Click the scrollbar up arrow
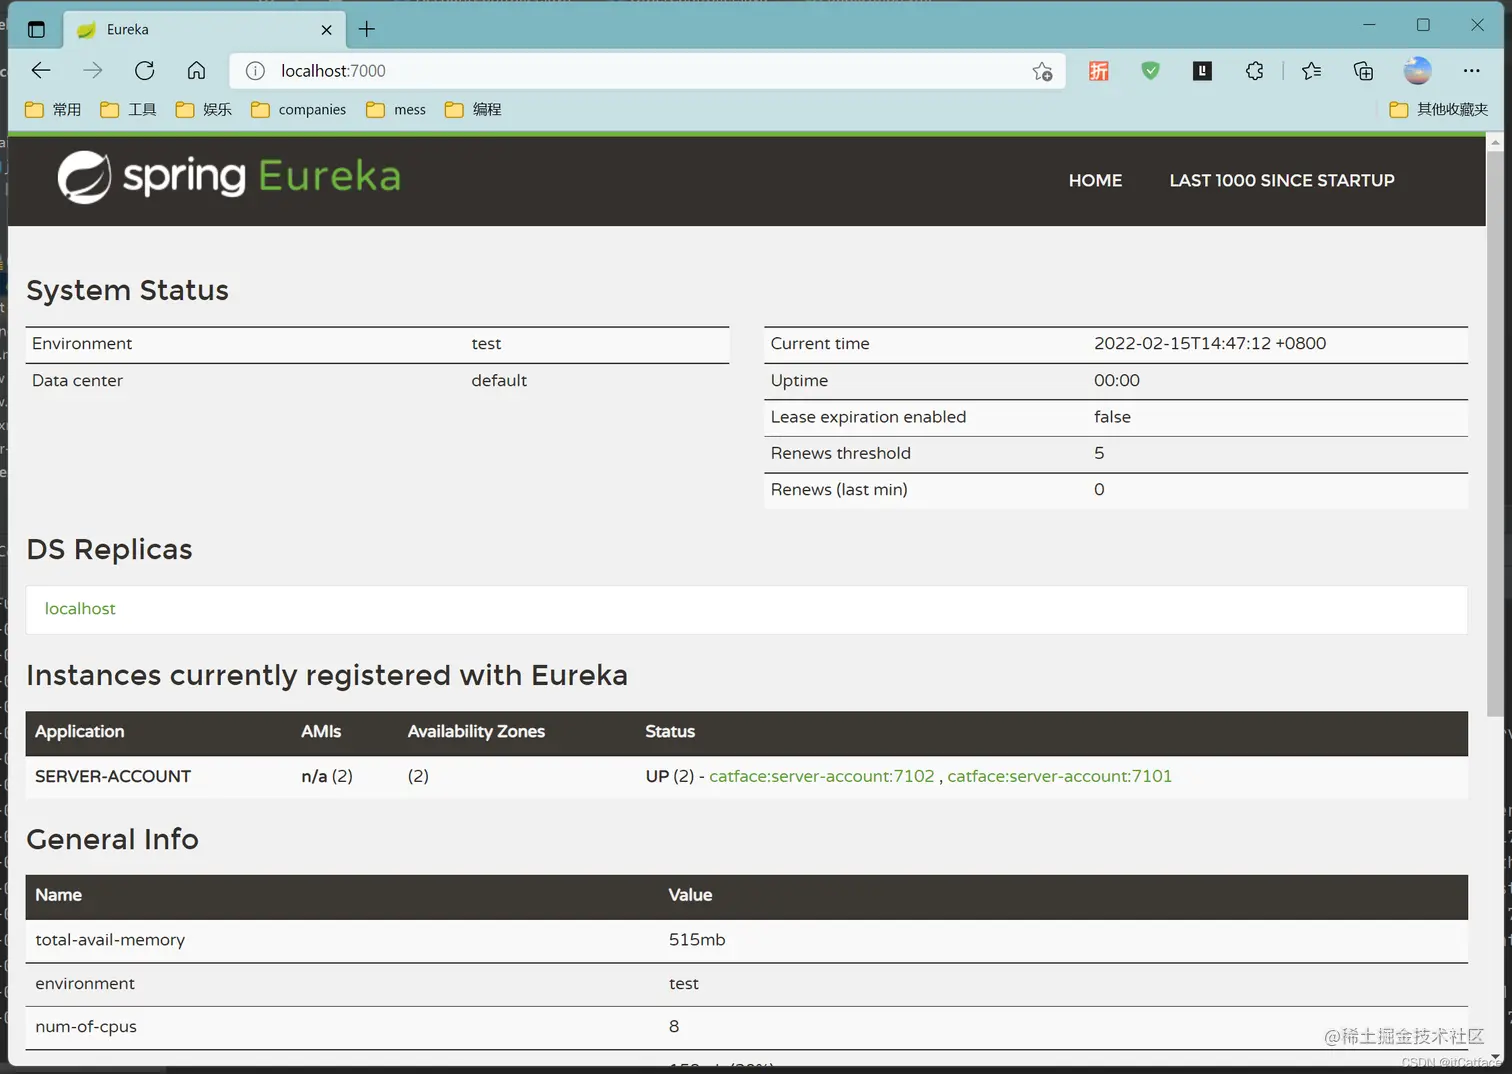Viewport: 1512px width, 1074px height. (1495, 142)
